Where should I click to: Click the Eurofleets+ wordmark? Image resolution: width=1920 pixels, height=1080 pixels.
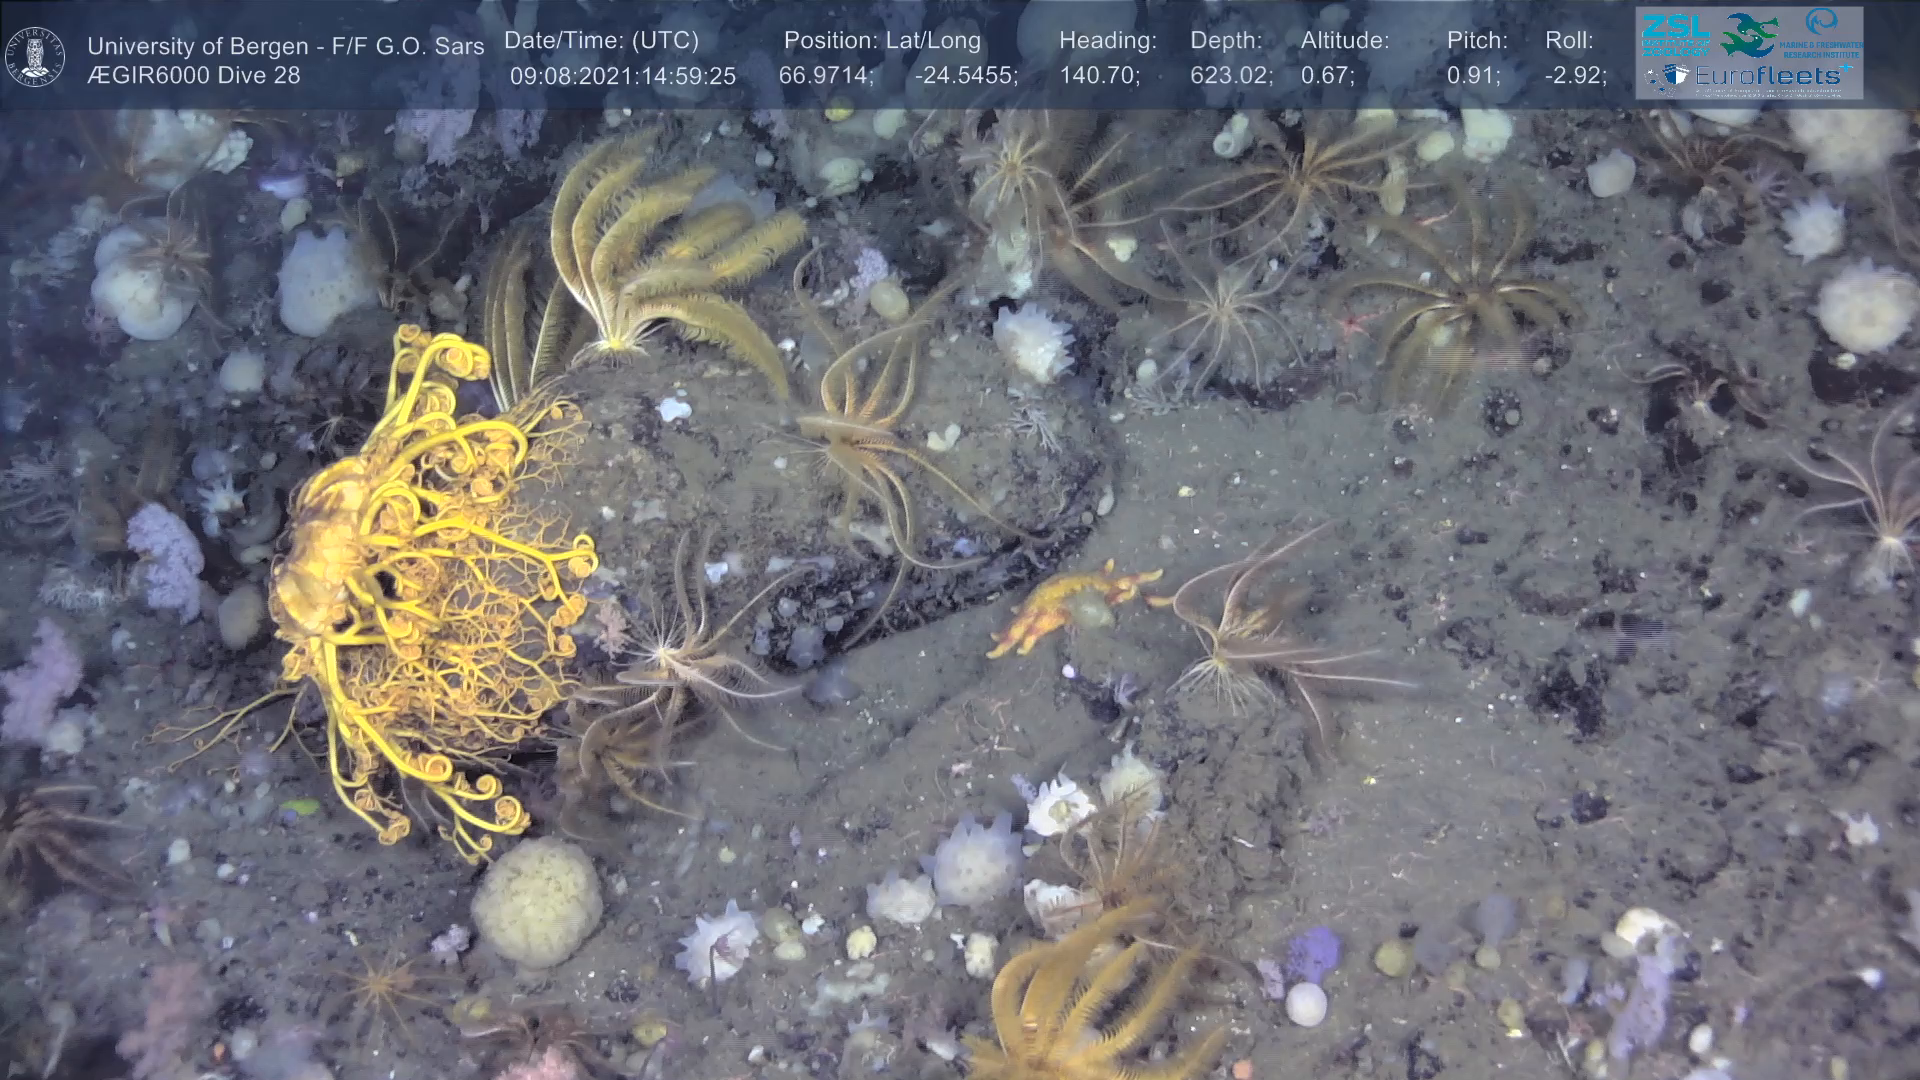pyautogui.click(x=1772, y=76)
